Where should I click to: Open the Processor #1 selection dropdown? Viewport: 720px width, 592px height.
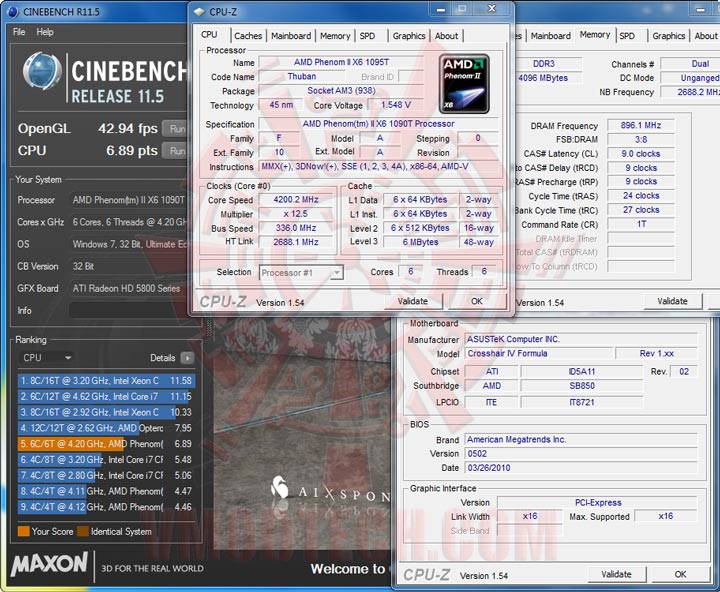pyautogui.click(x=301, y=273)
